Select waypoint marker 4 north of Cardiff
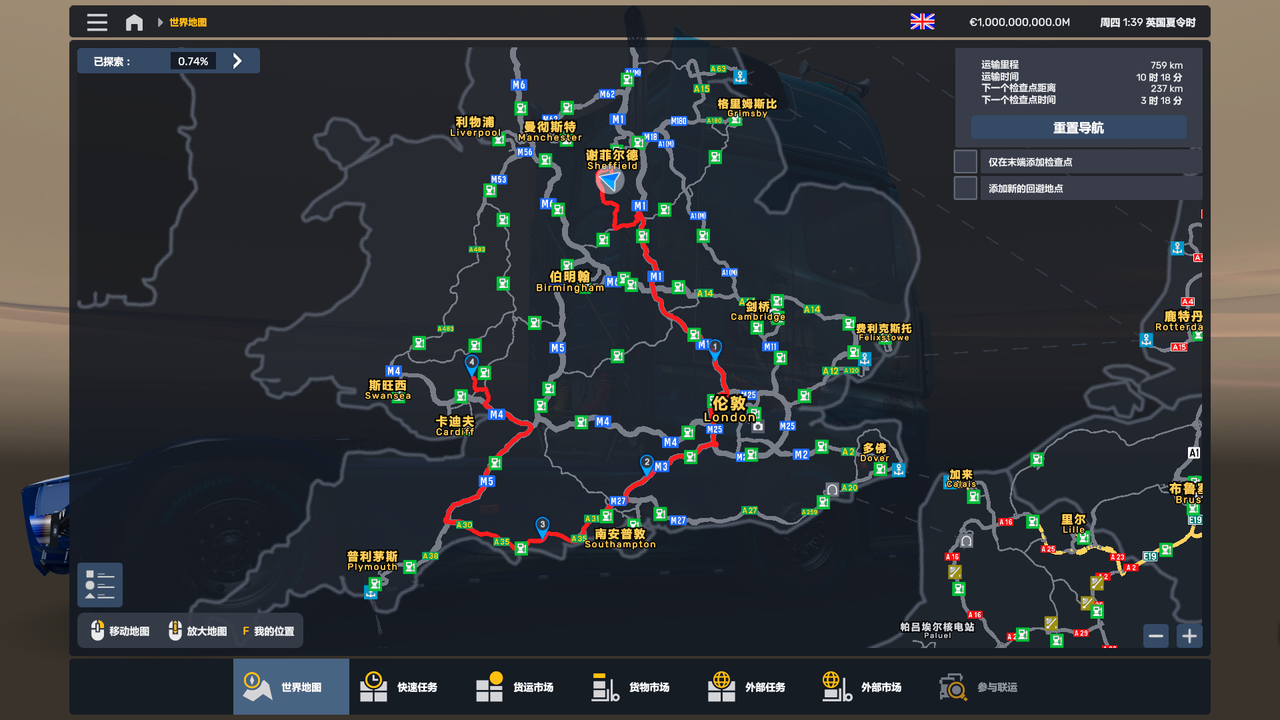This screenshot has width=1280, height=720. click(x=471, y=364)
